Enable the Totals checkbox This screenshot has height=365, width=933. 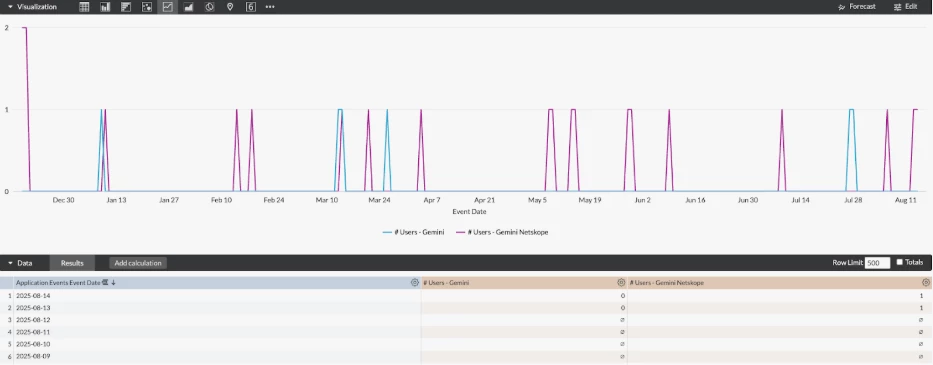coord(899,262)
